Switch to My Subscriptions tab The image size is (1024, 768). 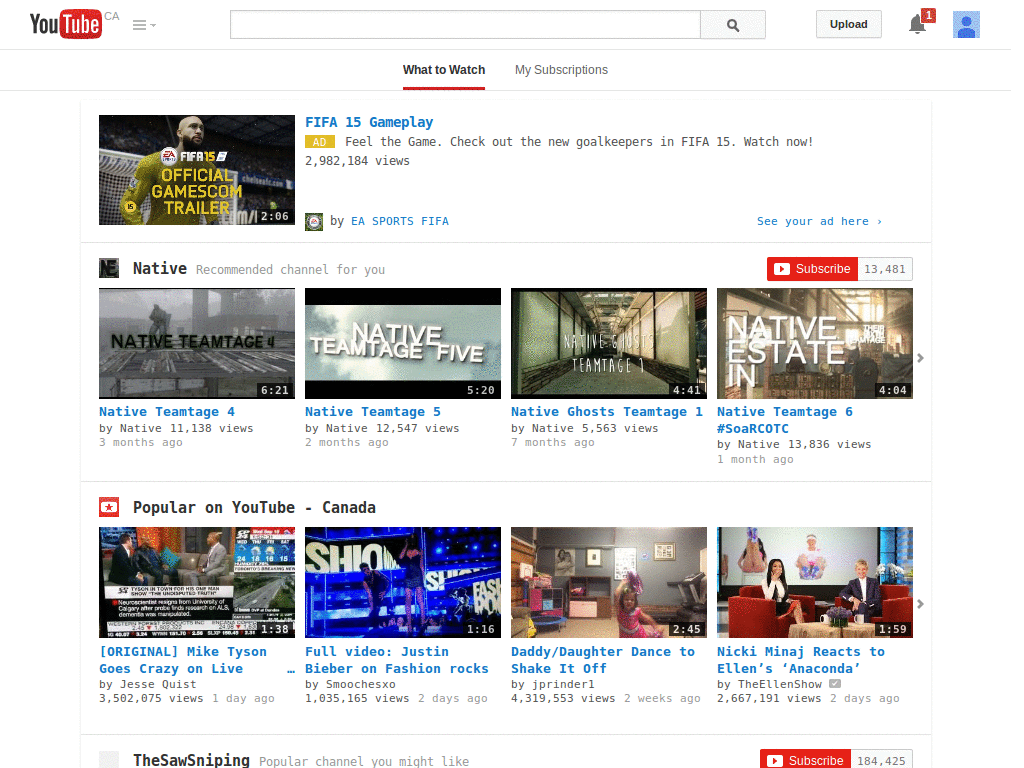(561, 70)
